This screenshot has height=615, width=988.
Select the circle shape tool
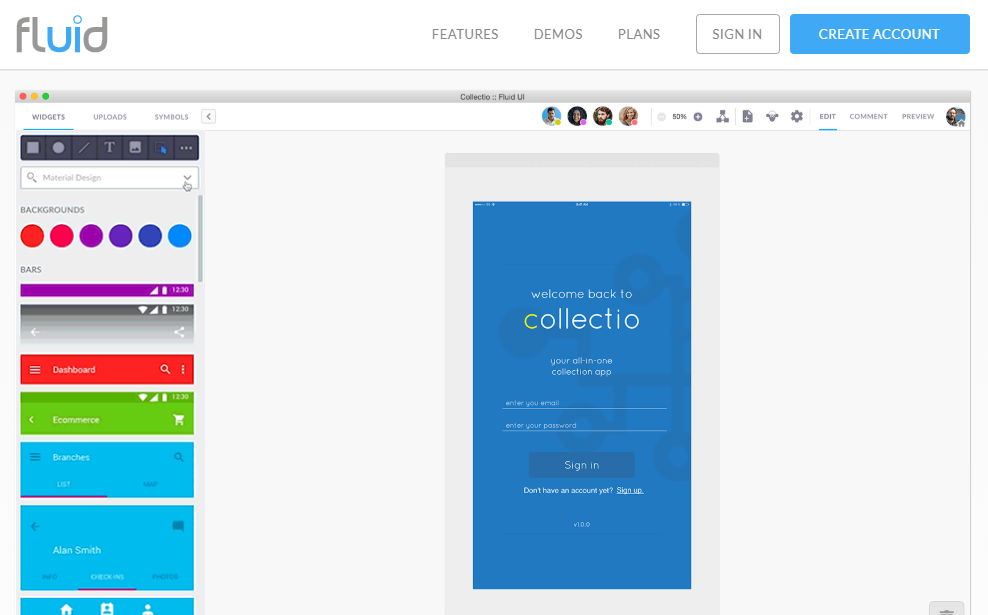click(59, 148)
